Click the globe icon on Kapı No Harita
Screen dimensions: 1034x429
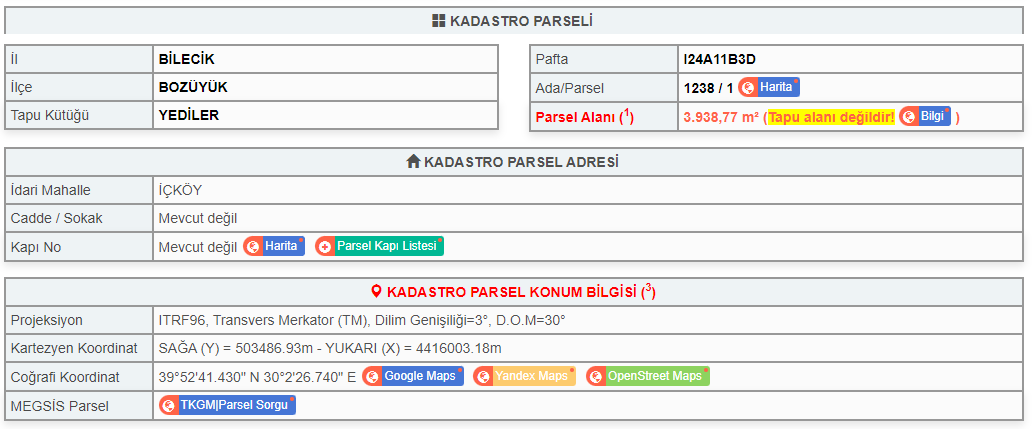click(253, 246)
